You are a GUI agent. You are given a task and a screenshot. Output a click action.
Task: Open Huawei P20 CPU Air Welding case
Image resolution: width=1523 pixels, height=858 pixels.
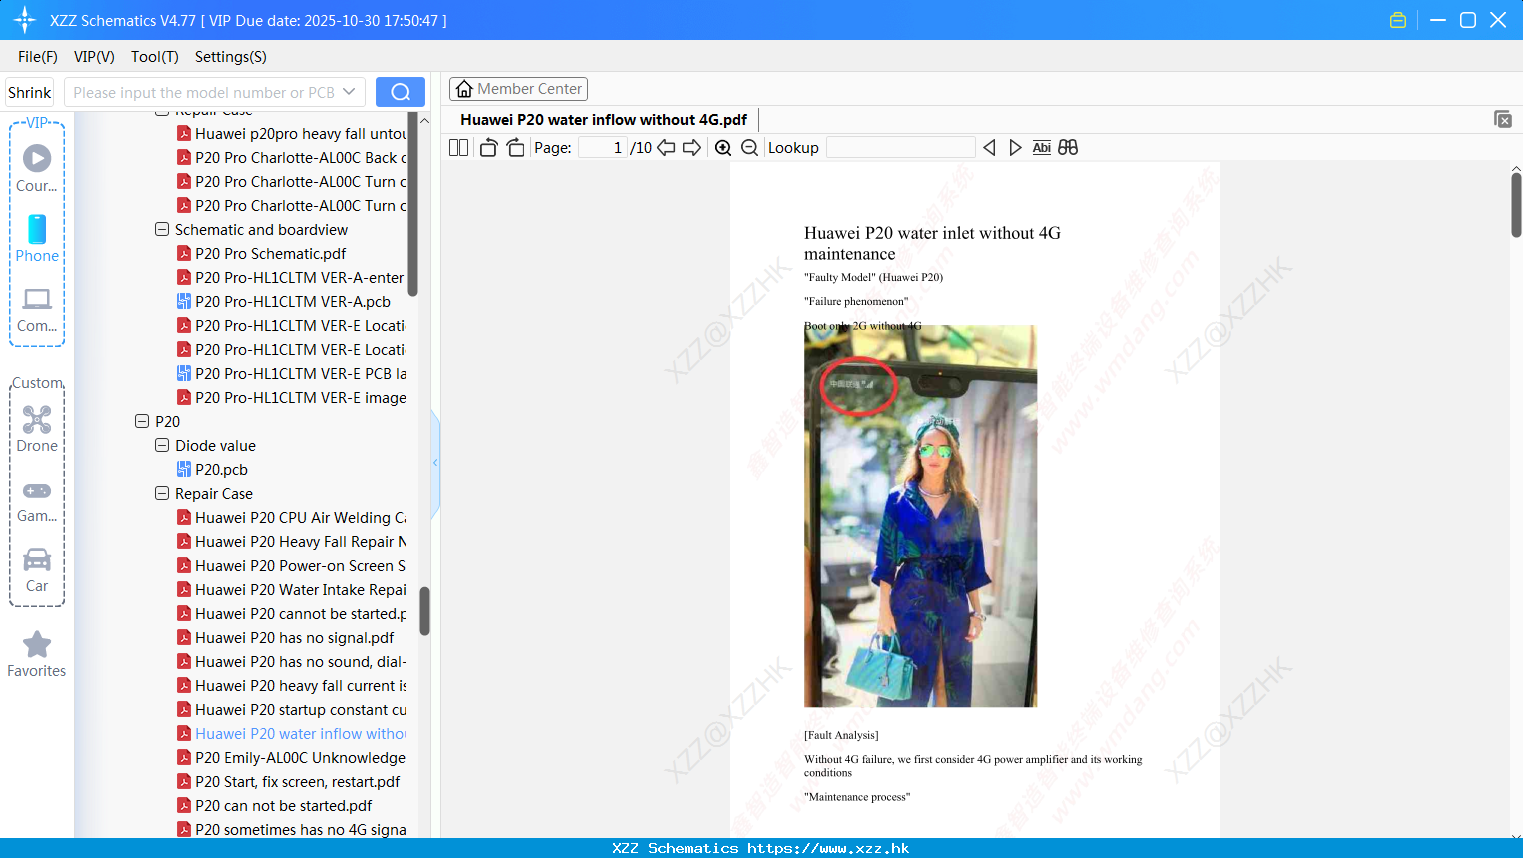(x=291, y=517)
